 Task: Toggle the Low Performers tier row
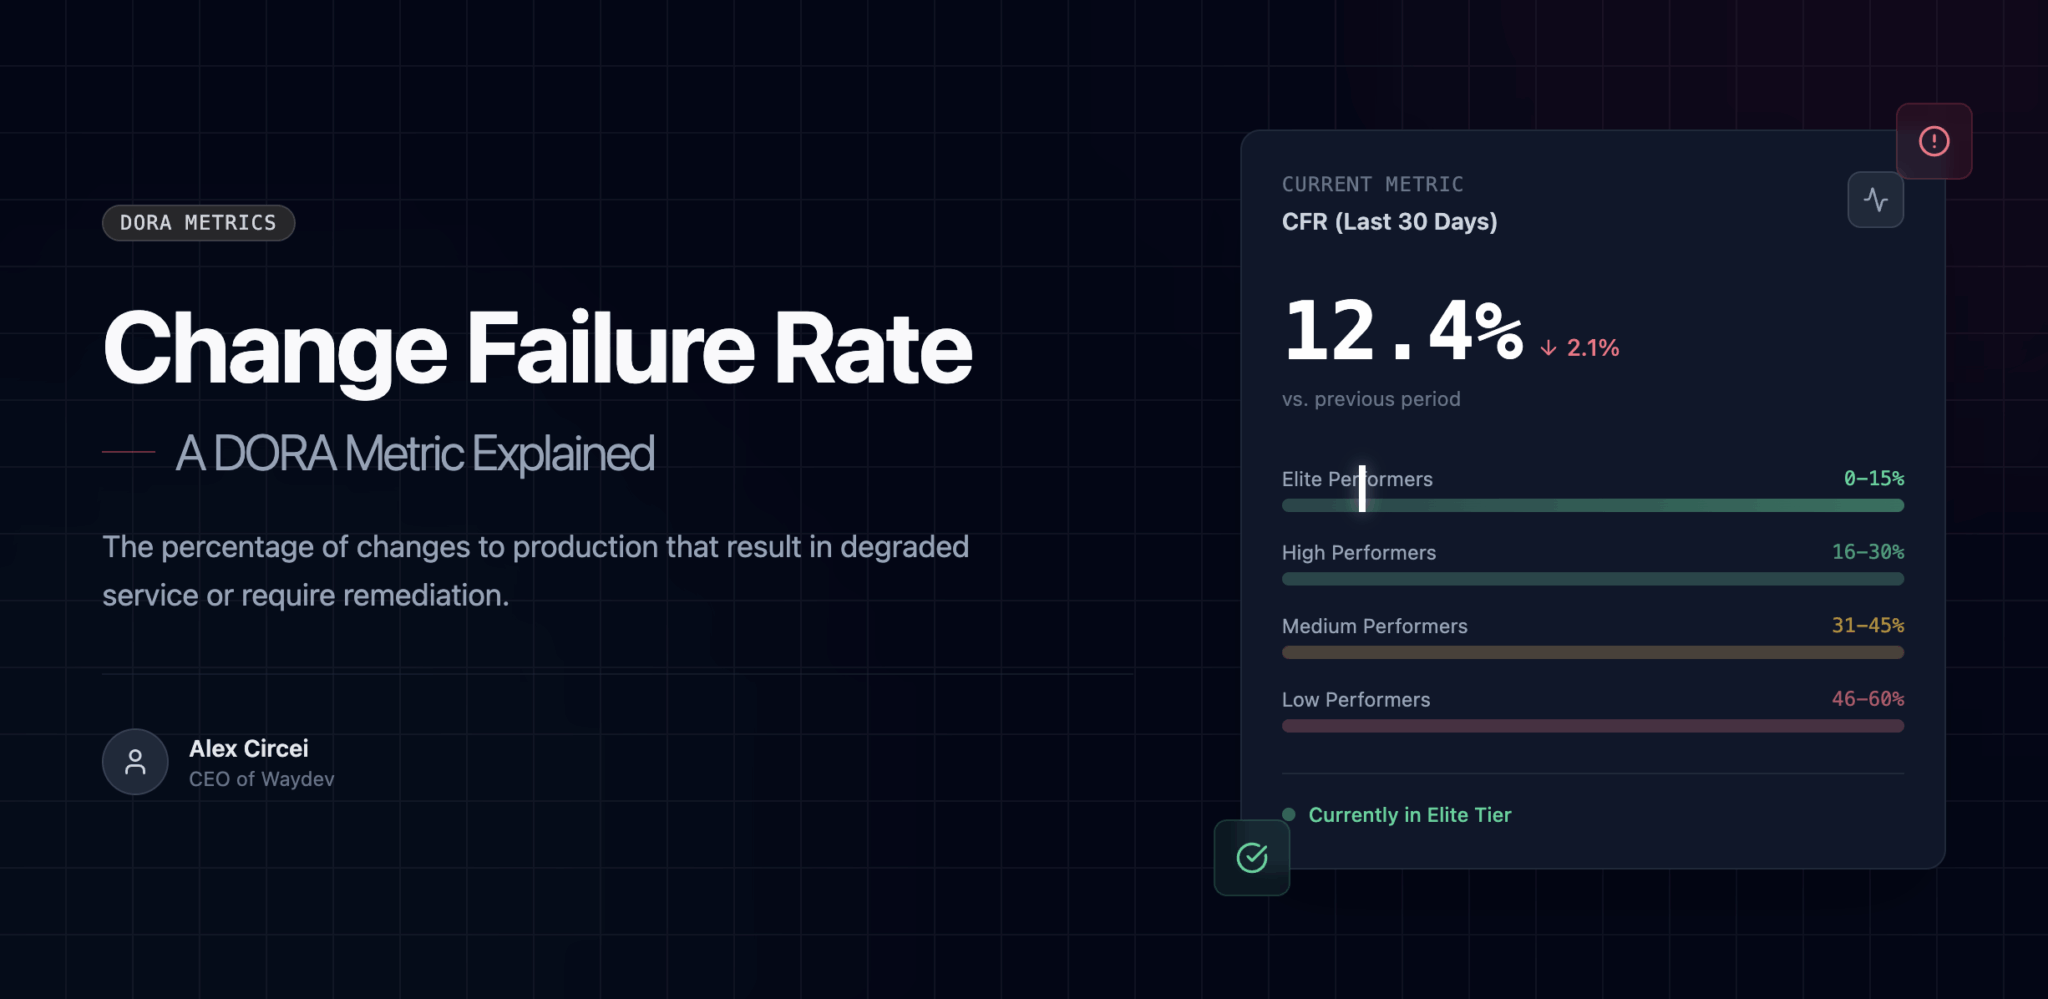(x=1590, y=711)
